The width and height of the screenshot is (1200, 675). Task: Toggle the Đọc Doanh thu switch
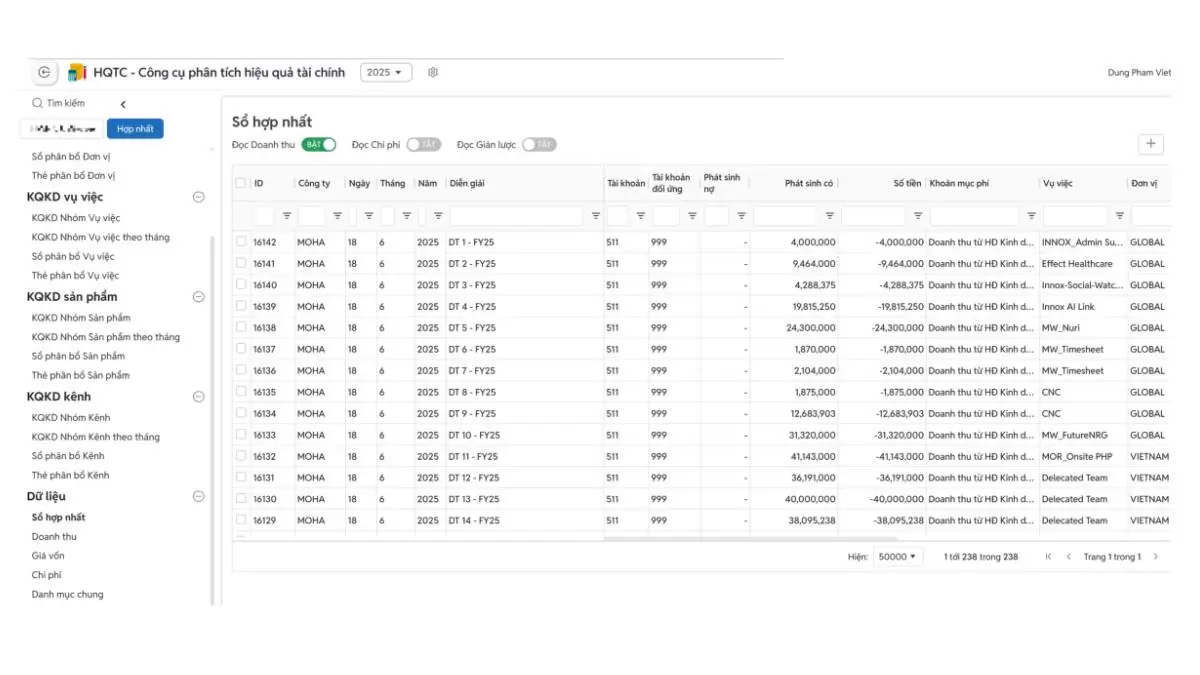click(319, 145)
